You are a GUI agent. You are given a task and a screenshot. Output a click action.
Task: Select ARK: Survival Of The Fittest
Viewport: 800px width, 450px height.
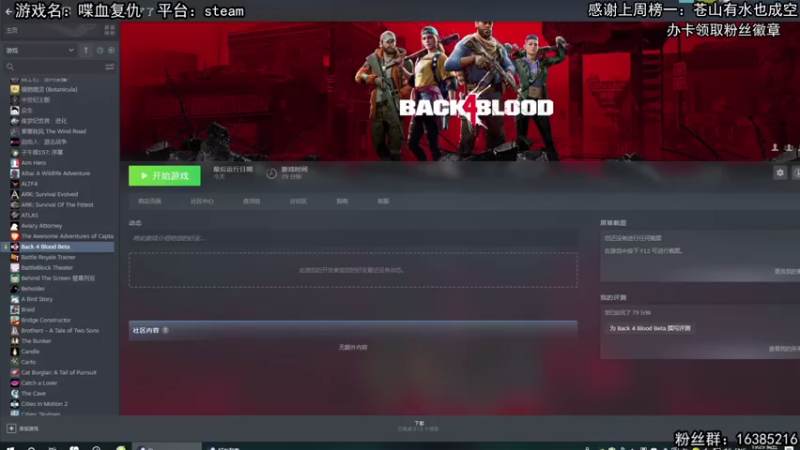click(57, 205)
